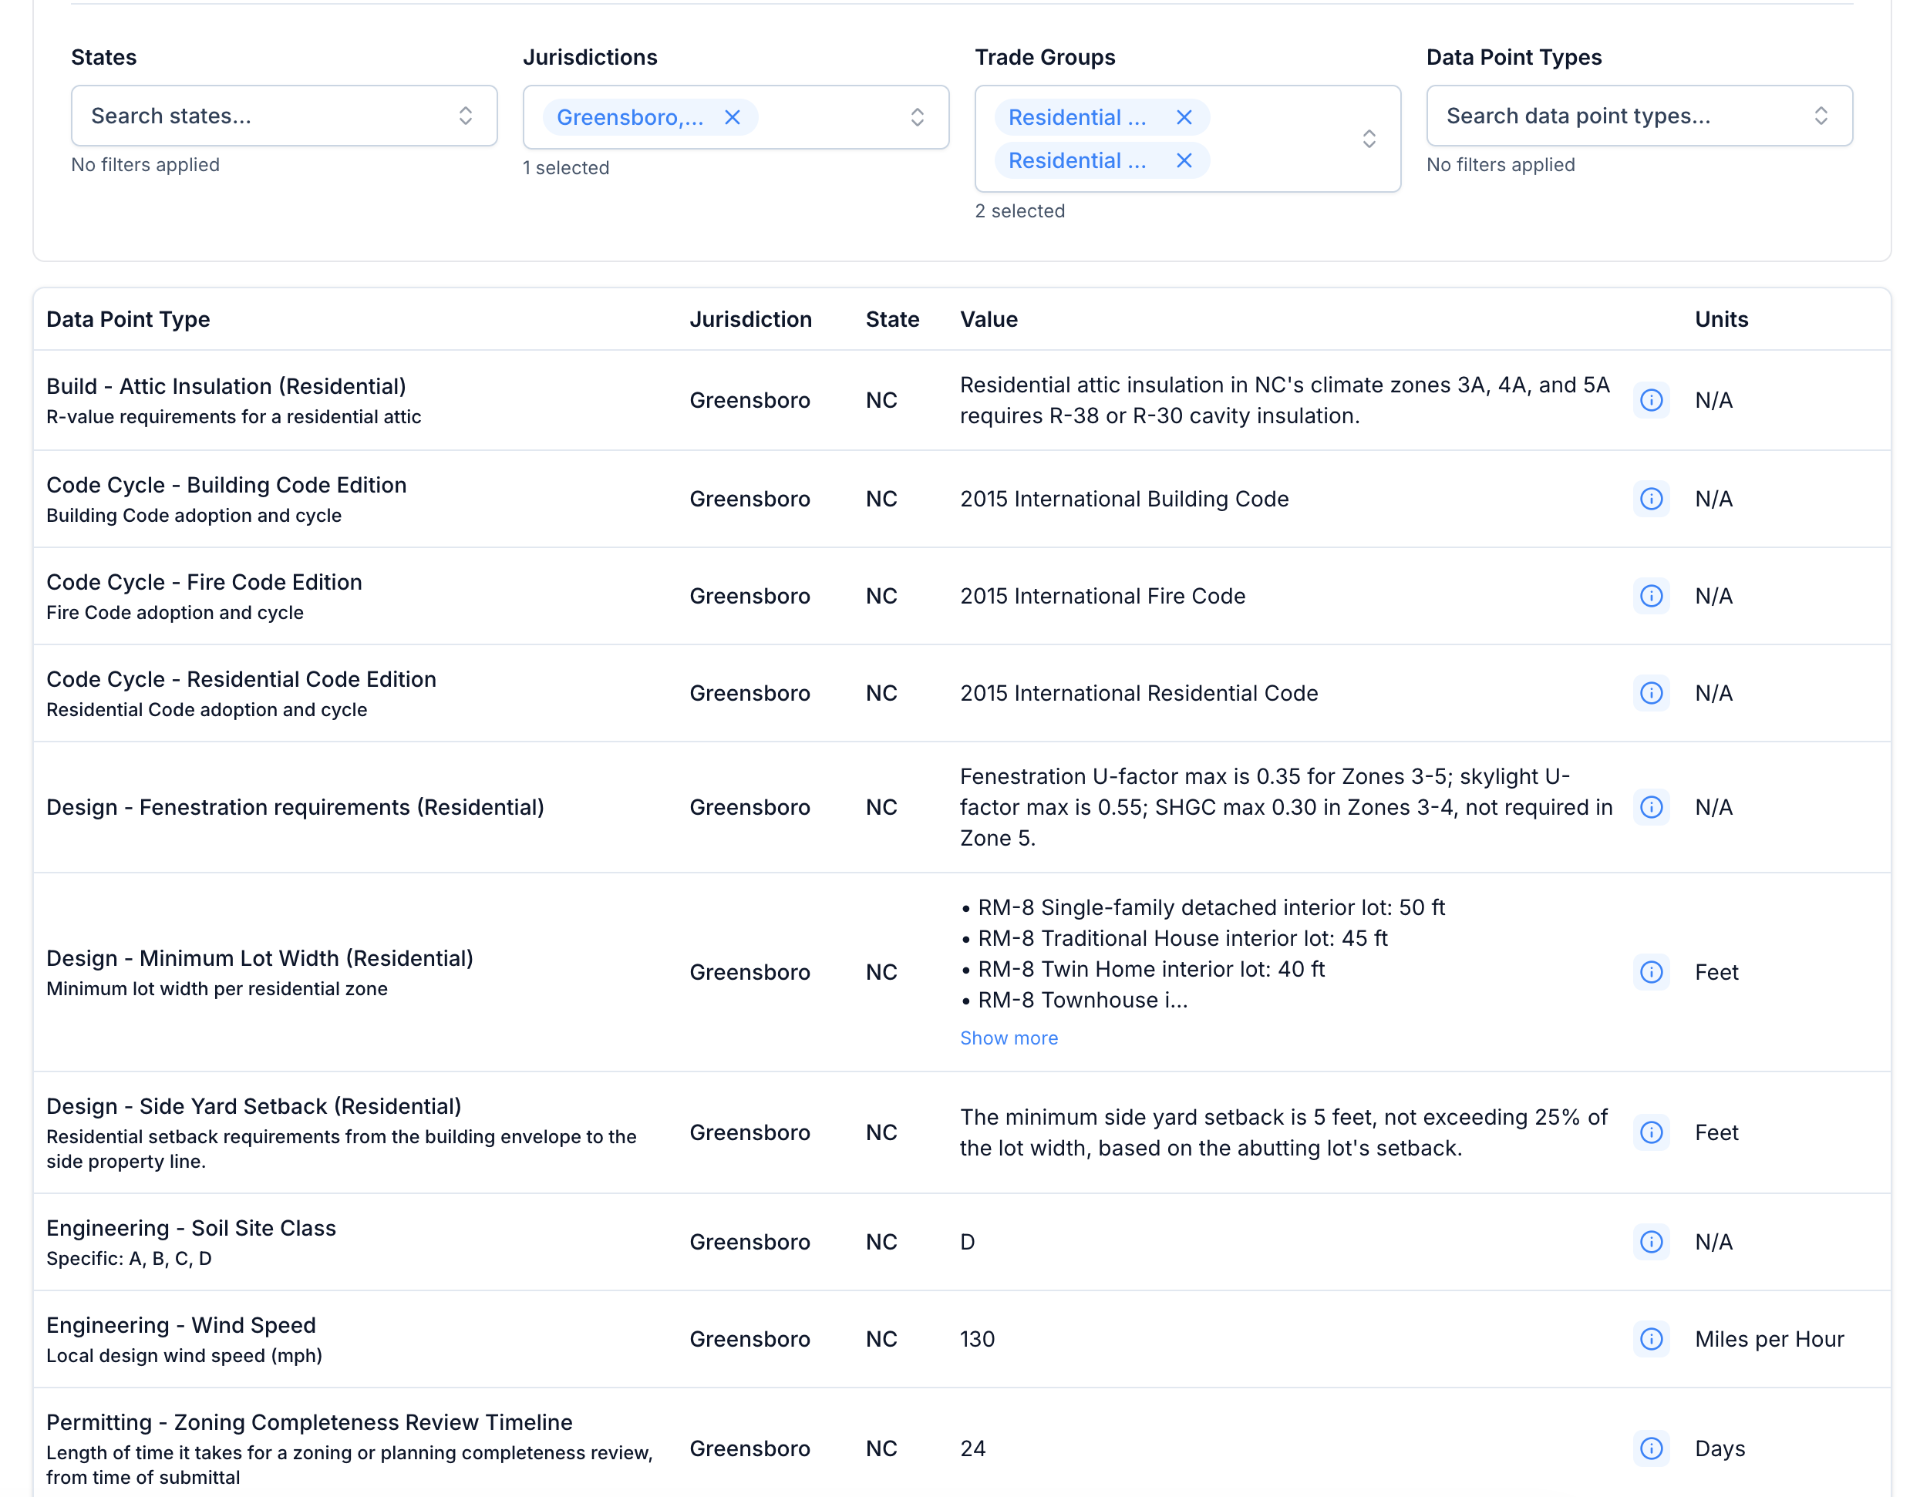1920x1497 pixels.
Task: Click the info icon for Fire Code Edition
Action: click(1651, 596)
